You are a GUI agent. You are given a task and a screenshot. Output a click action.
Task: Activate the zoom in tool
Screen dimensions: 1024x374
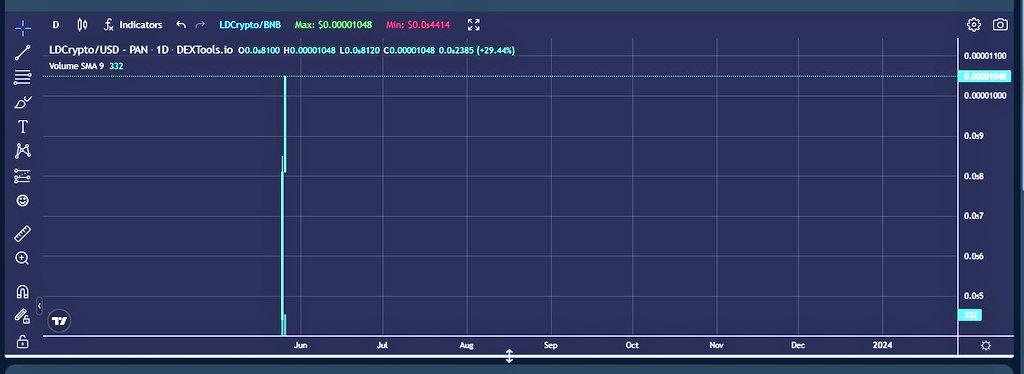pyautogui.click(x=22, y=258)
